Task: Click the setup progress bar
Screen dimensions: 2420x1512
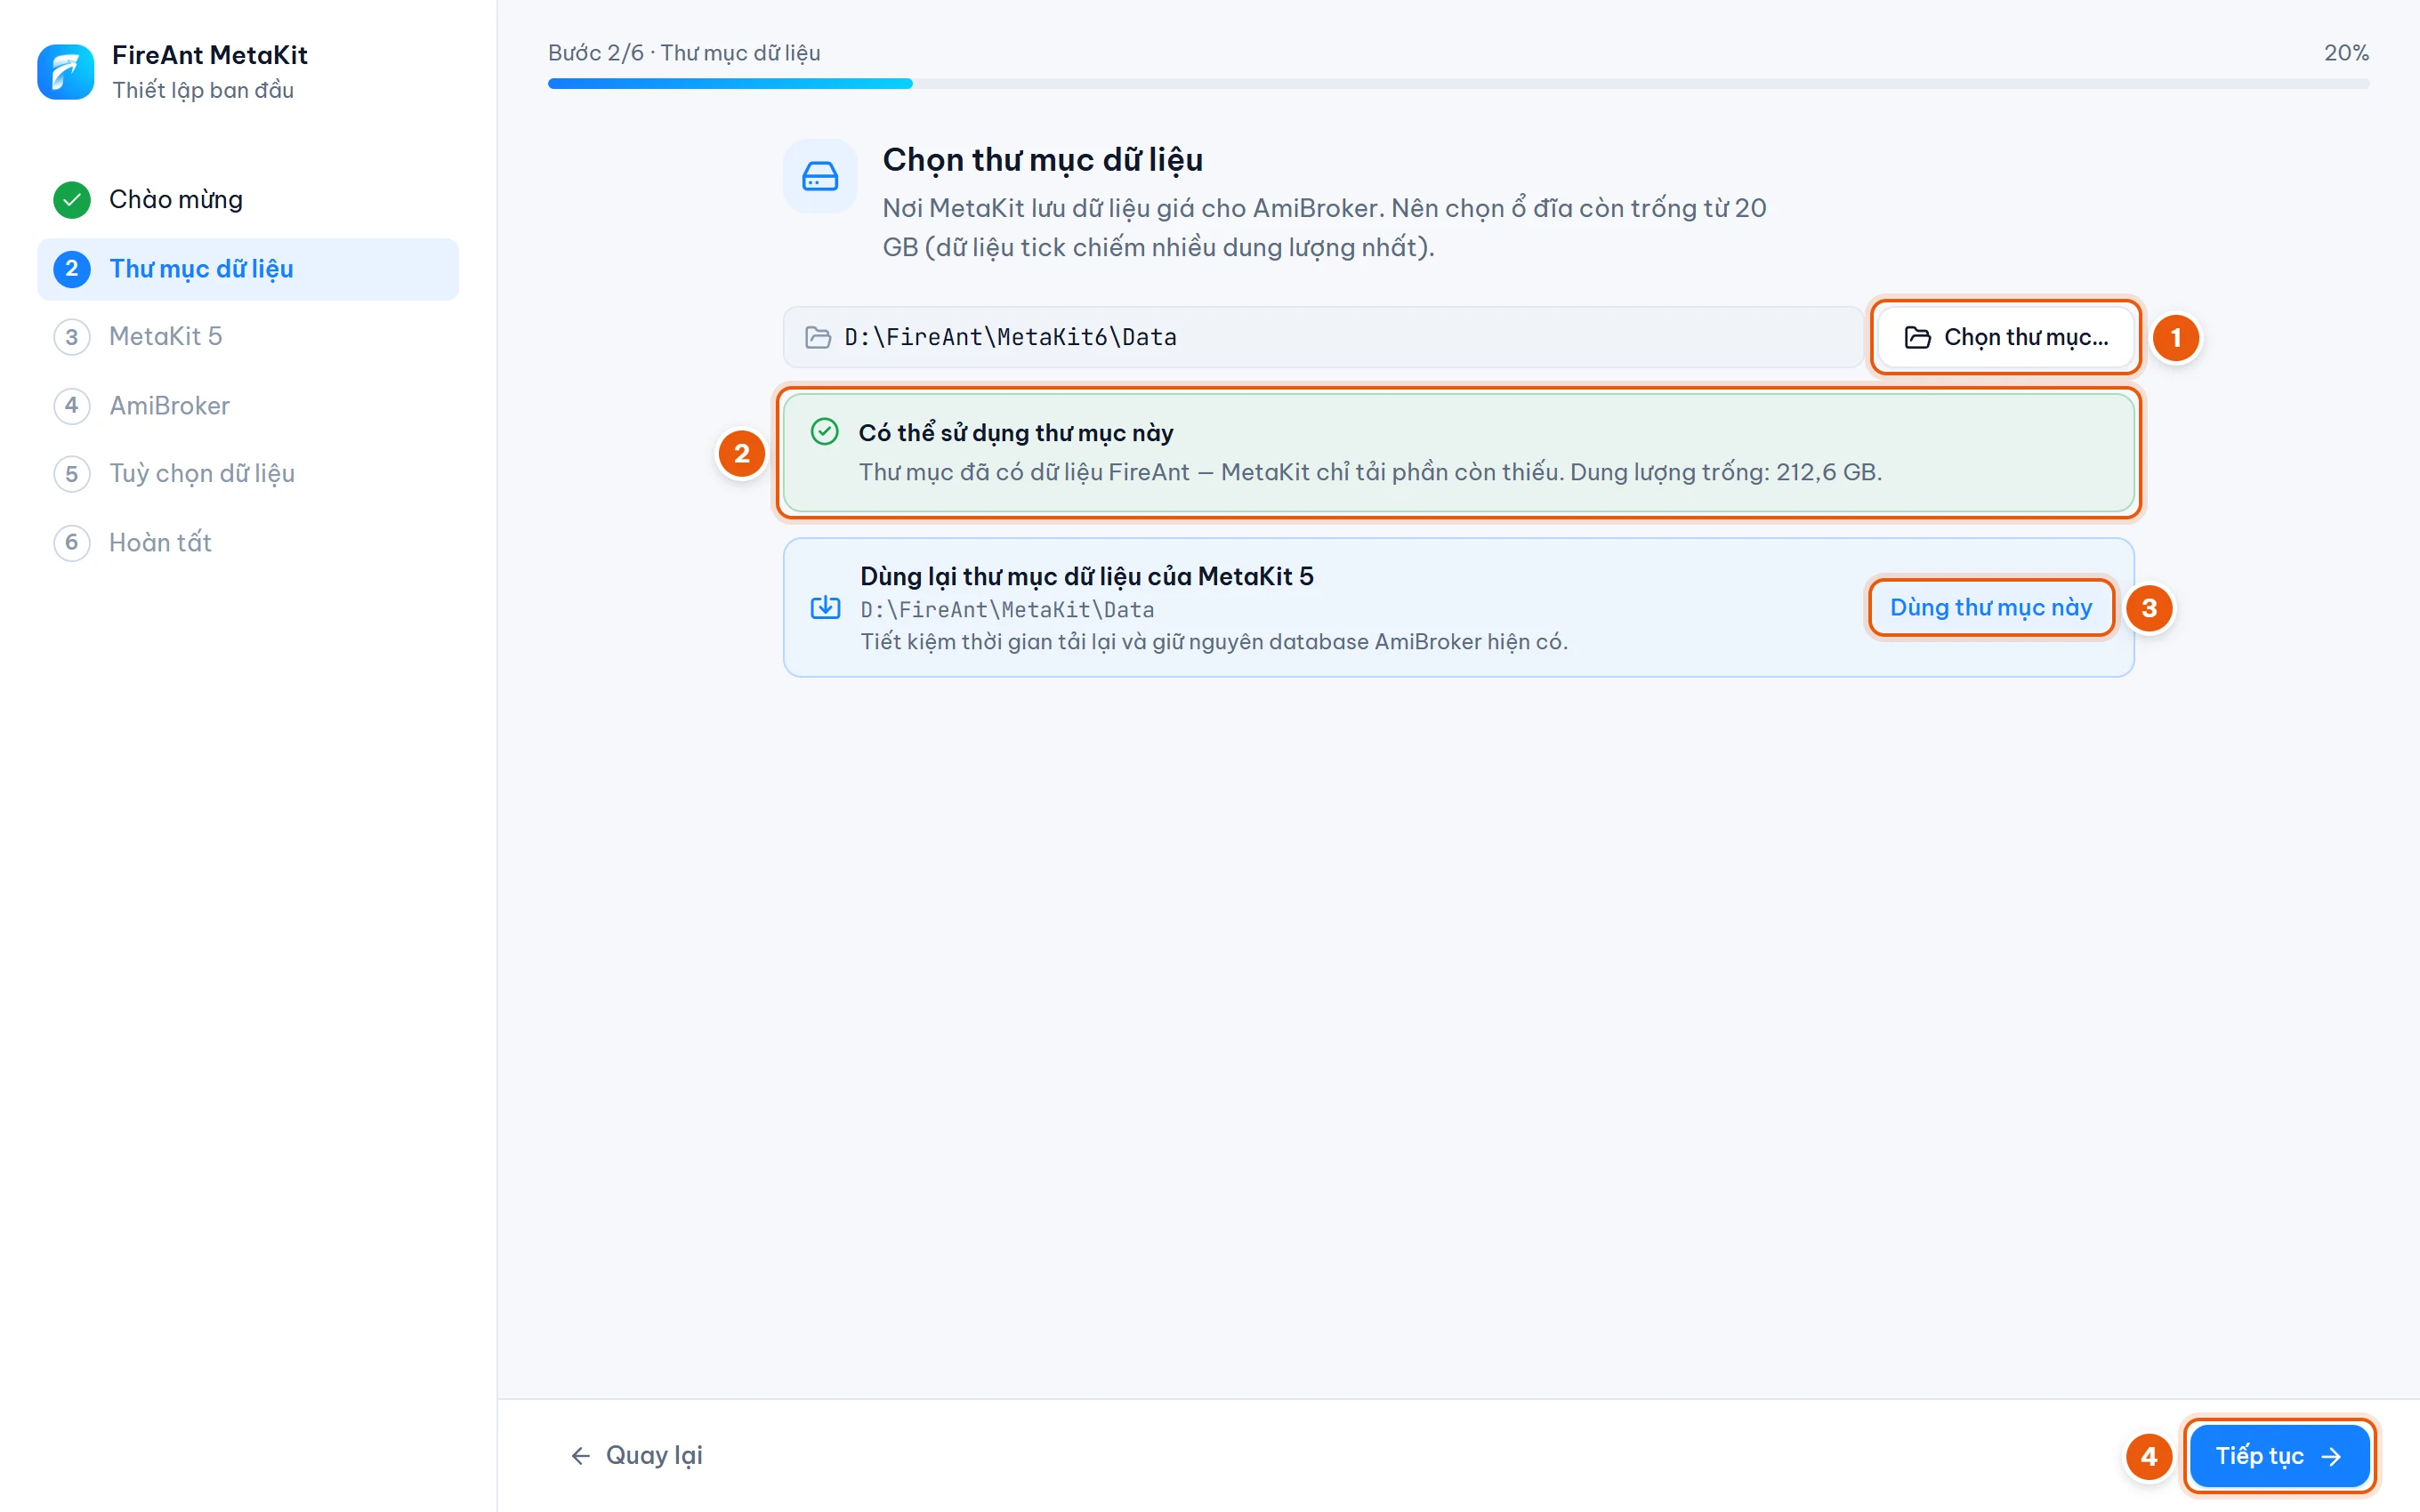Action: point(1458,84)
